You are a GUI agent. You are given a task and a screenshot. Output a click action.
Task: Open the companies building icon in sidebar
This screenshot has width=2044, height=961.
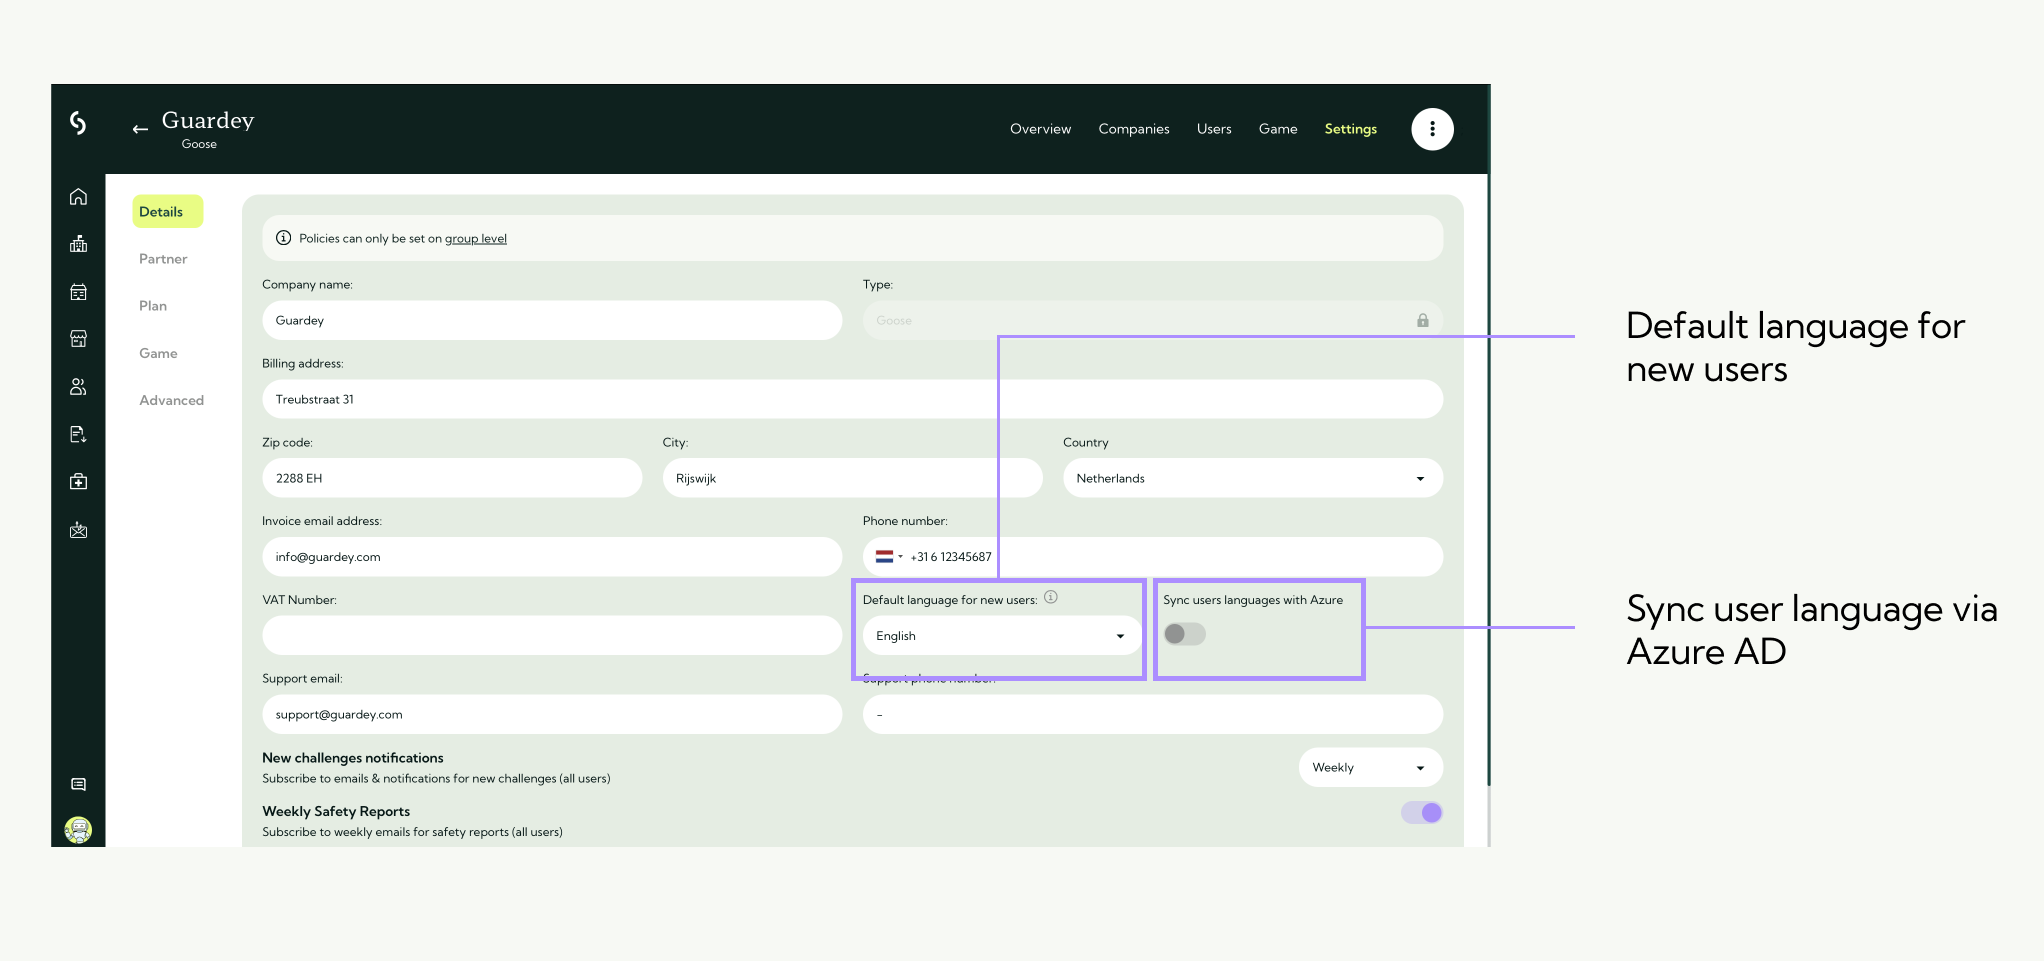78,244
